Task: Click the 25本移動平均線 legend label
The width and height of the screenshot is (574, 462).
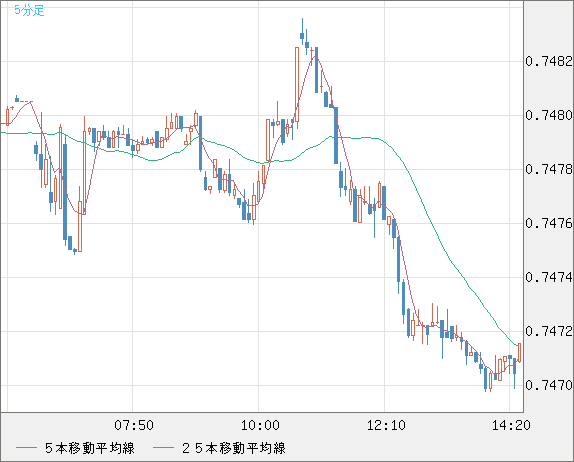Action: point(234,448)
